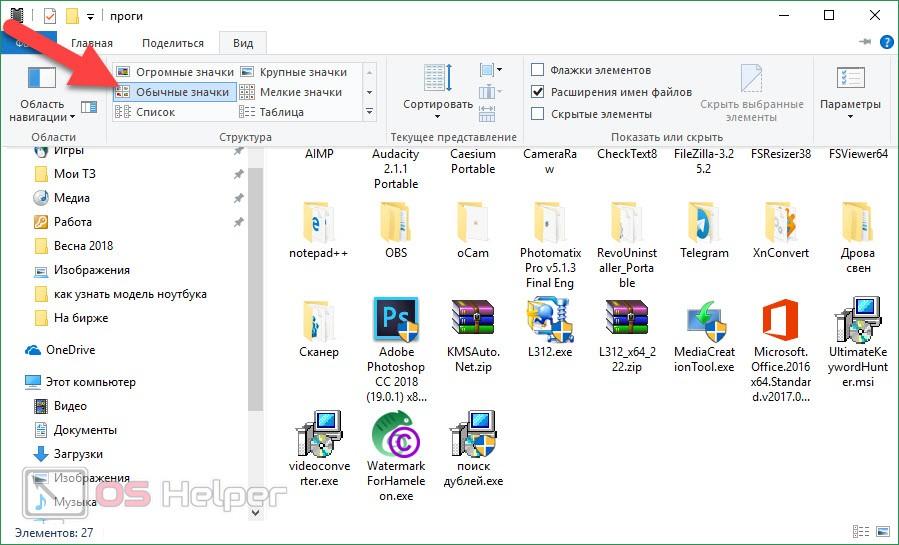Select the videoconverter.exe installer icon

point(318,435)
